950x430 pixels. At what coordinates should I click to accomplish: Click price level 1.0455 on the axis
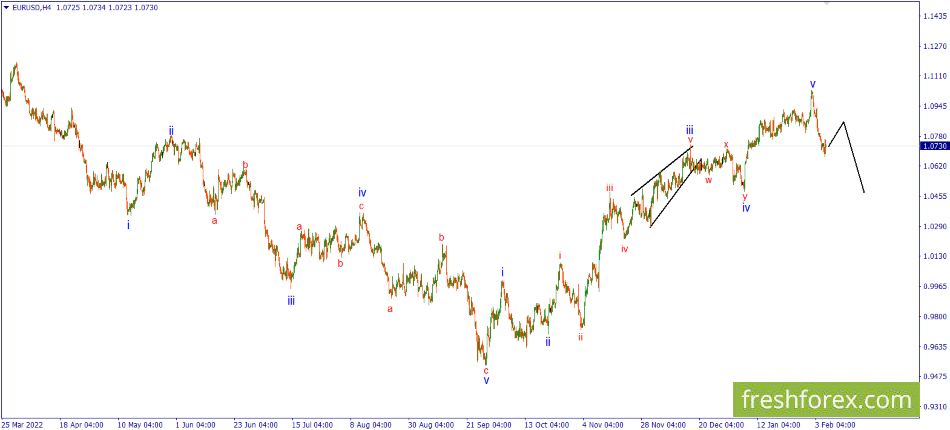(x=934, y=196)
